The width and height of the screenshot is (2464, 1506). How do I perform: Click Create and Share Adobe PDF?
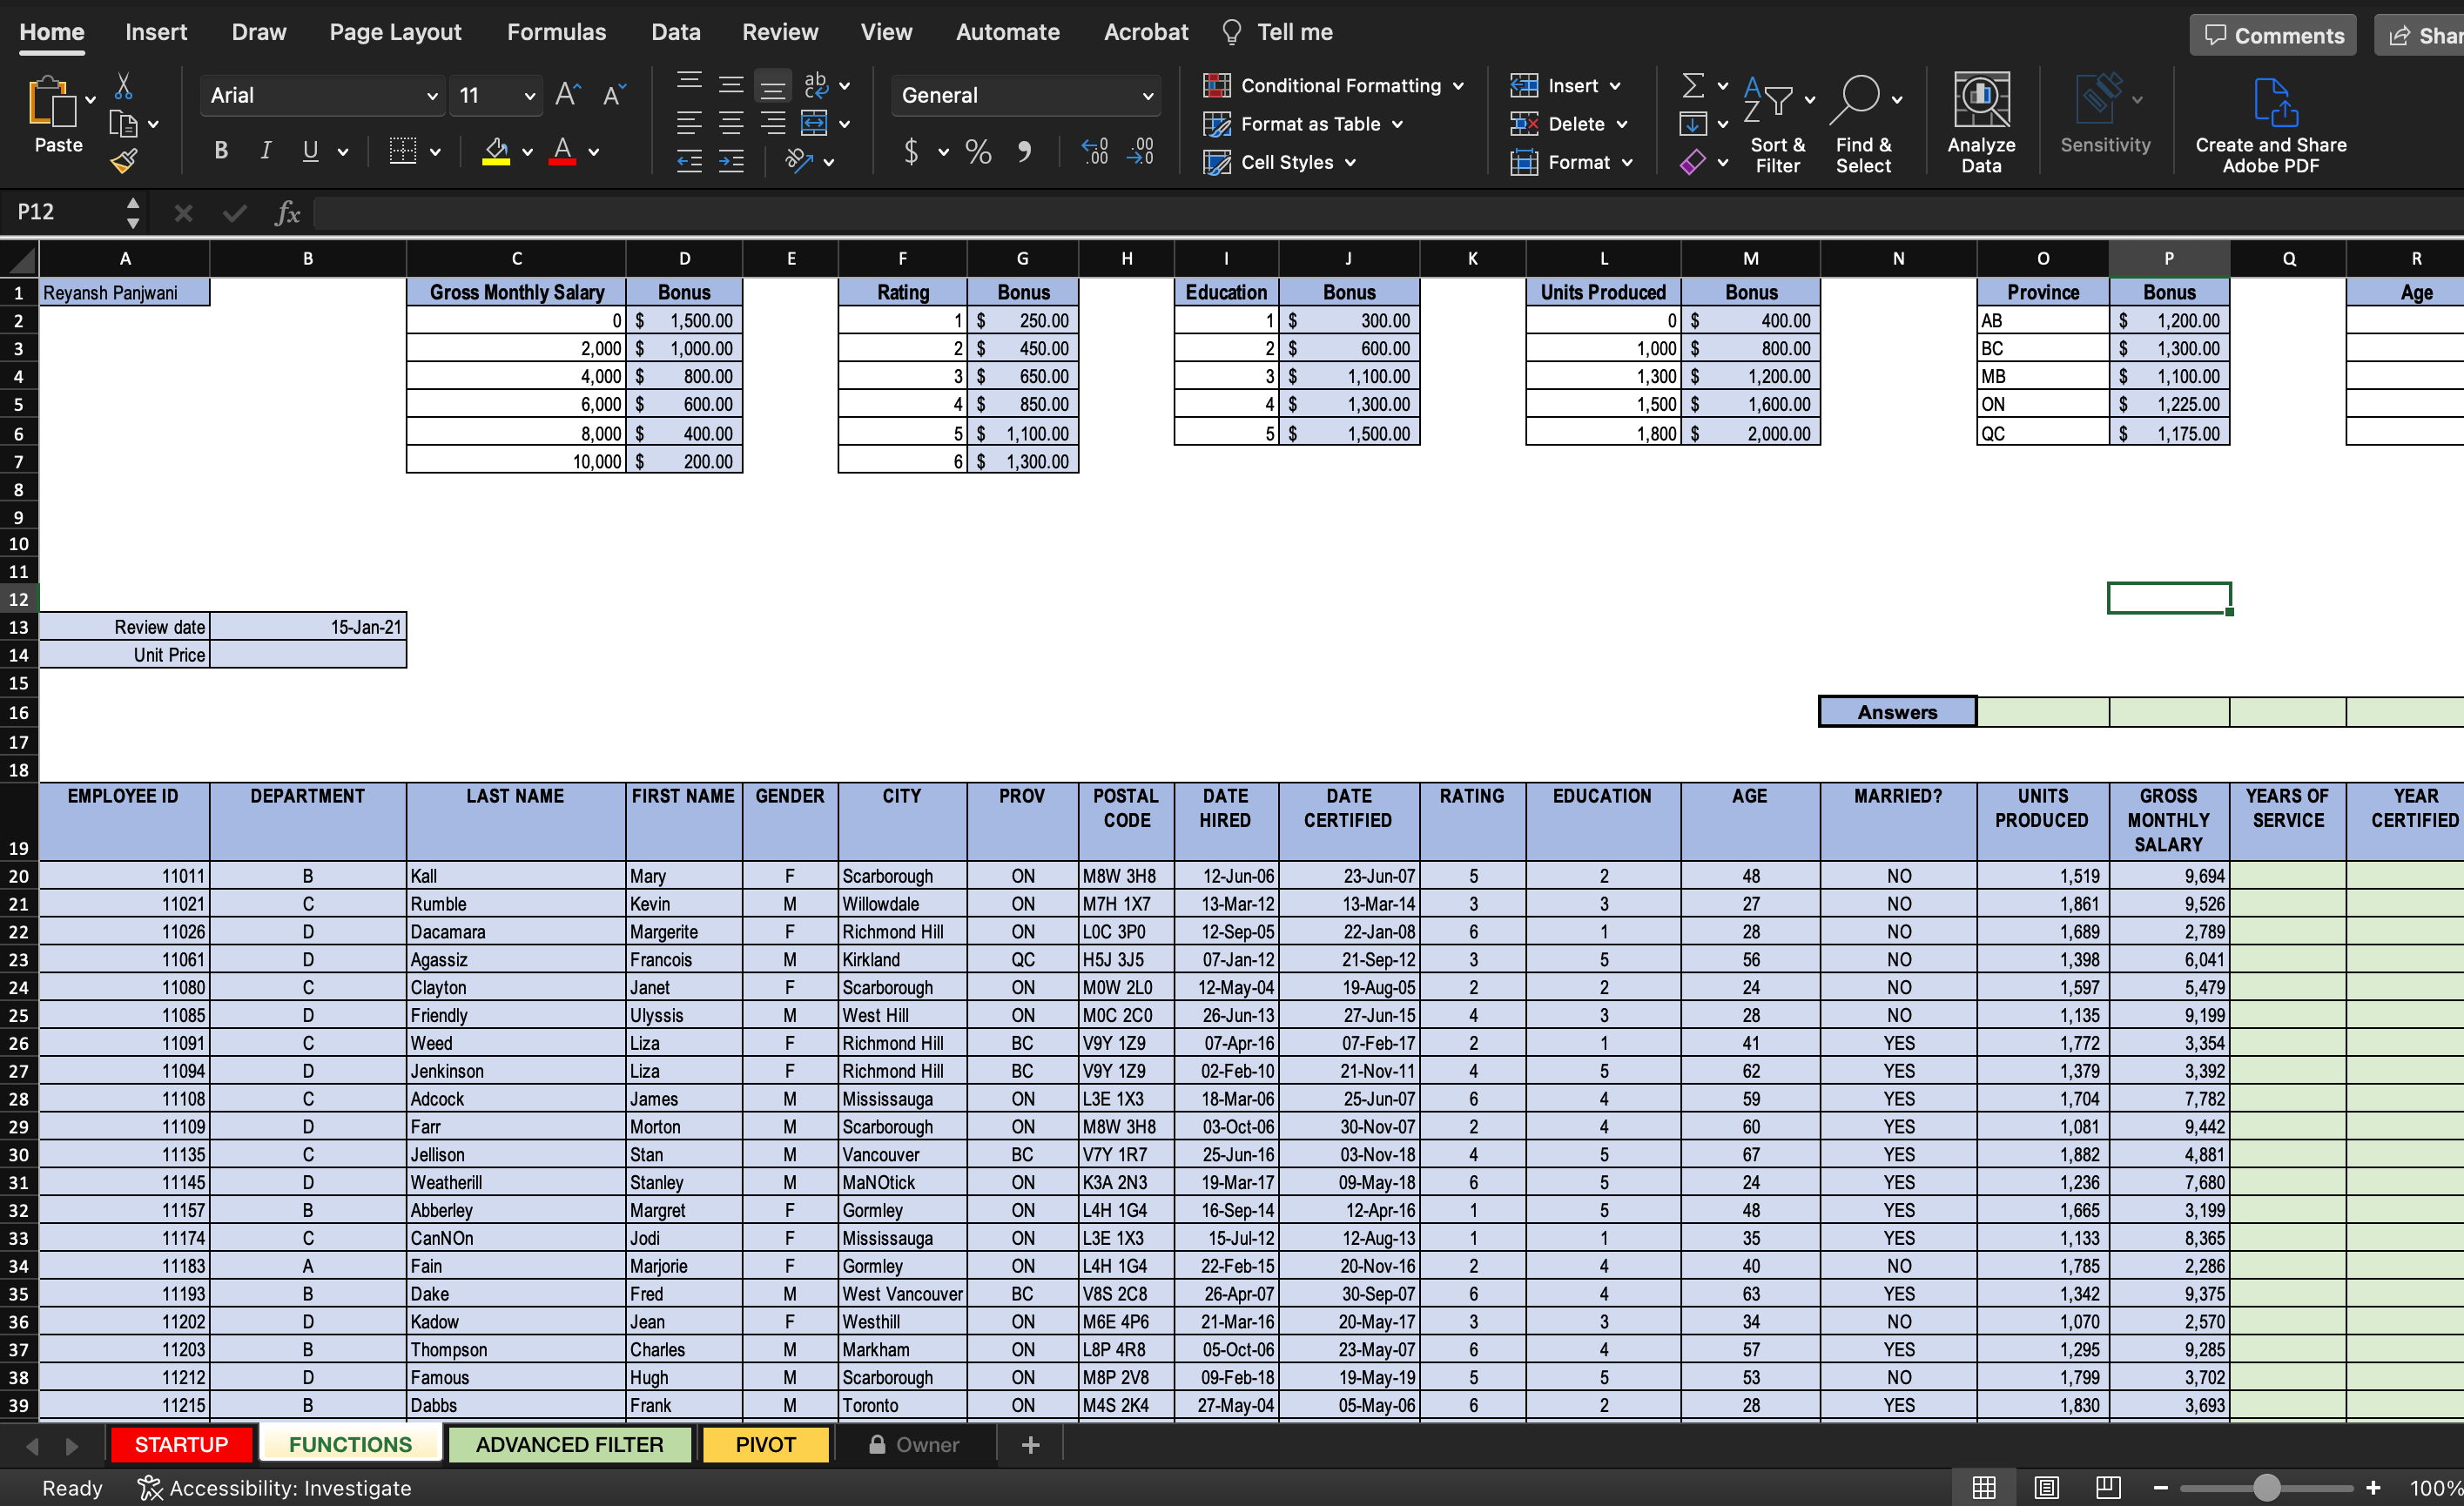(2270, 124)
